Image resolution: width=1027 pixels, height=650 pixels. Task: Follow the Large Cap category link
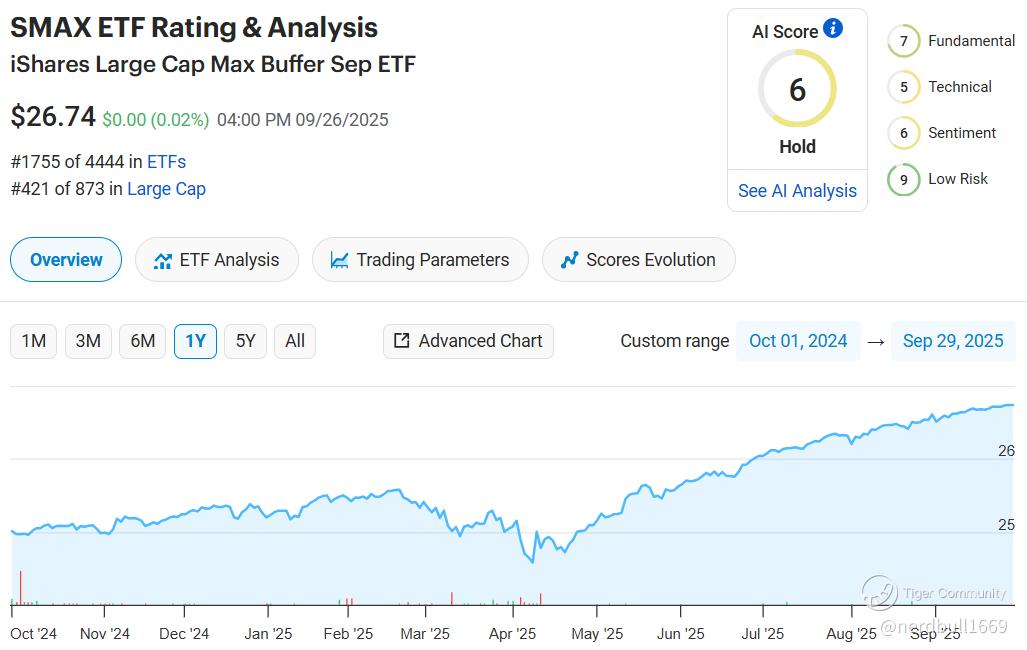tap(166, 189)
